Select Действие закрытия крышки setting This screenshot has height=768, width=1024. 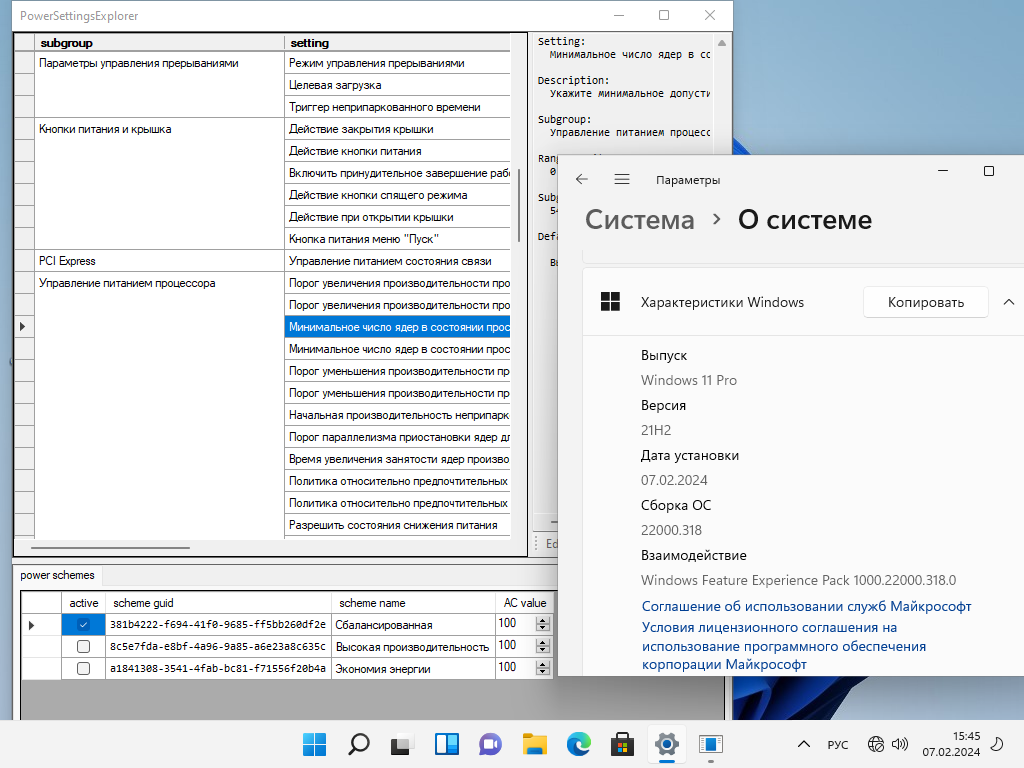coord(397,129)
